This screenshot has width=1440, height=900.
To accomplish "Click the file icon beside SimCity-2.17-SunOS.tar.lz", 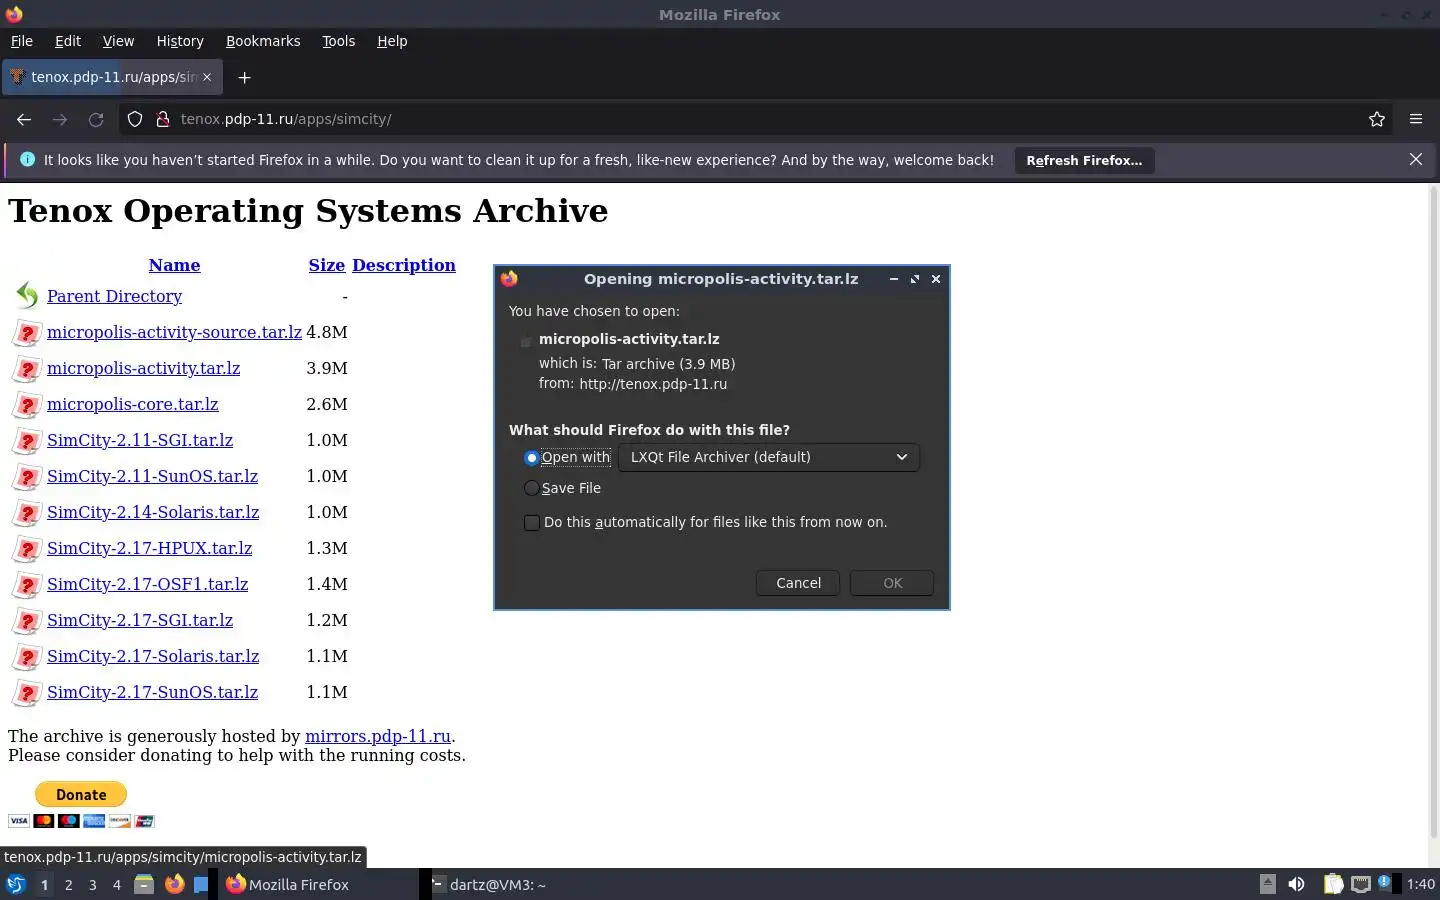I will [x=27, y=692].
